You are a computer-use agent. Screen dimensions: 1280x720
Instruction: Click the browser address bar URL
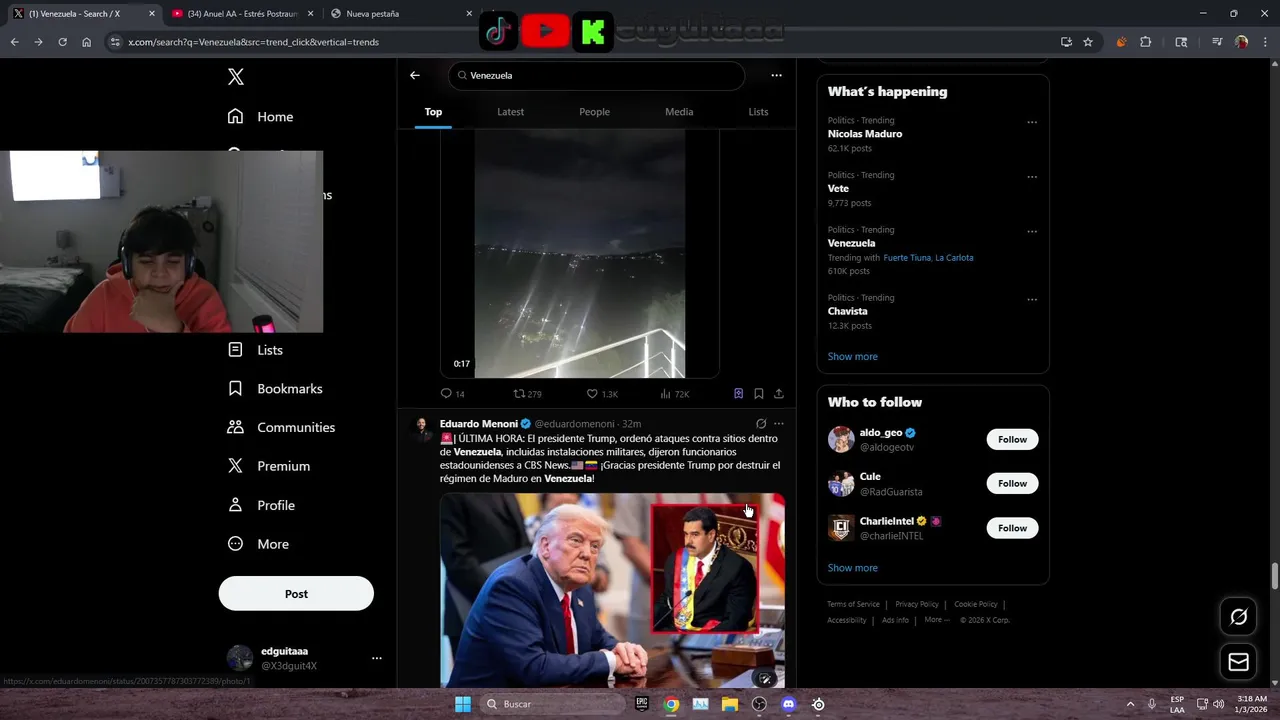click(x=253, y=42)
